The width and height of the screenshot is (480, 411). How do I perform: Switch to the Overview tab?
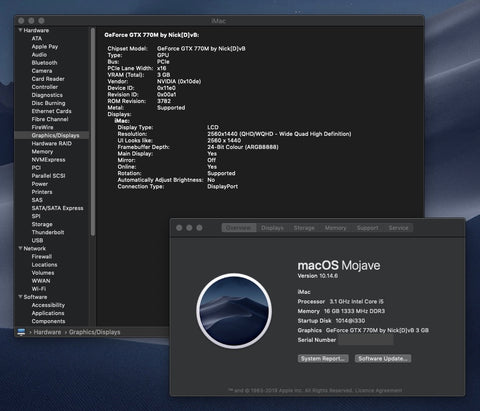click(x=238, y=228)
